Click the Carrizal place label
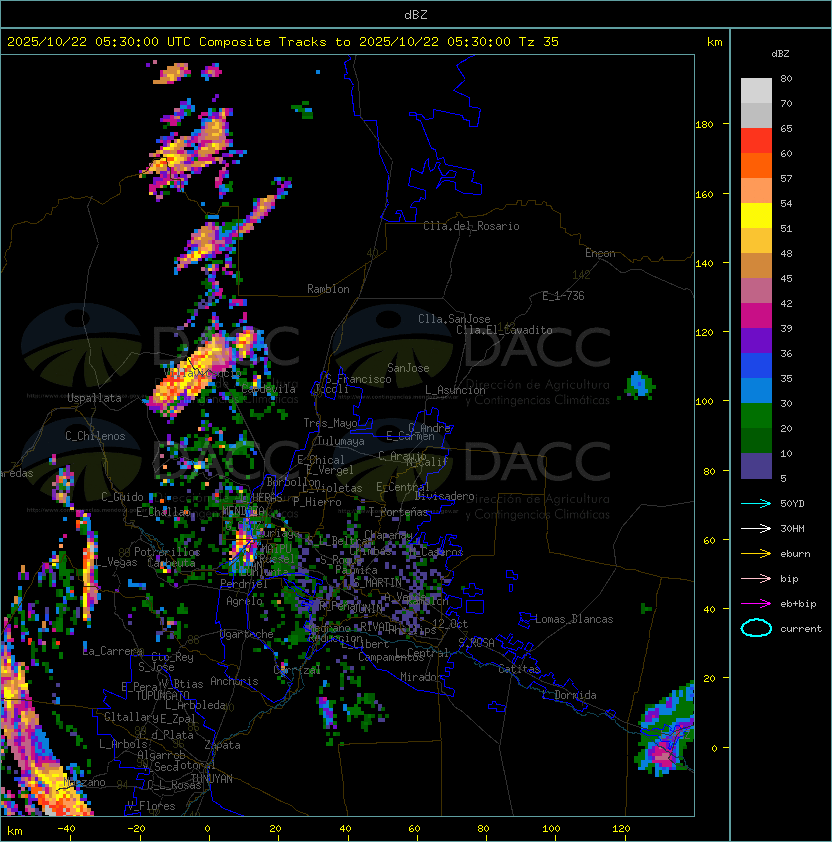The height and width of the screenshot is (842, 832). tap(297, 670)
